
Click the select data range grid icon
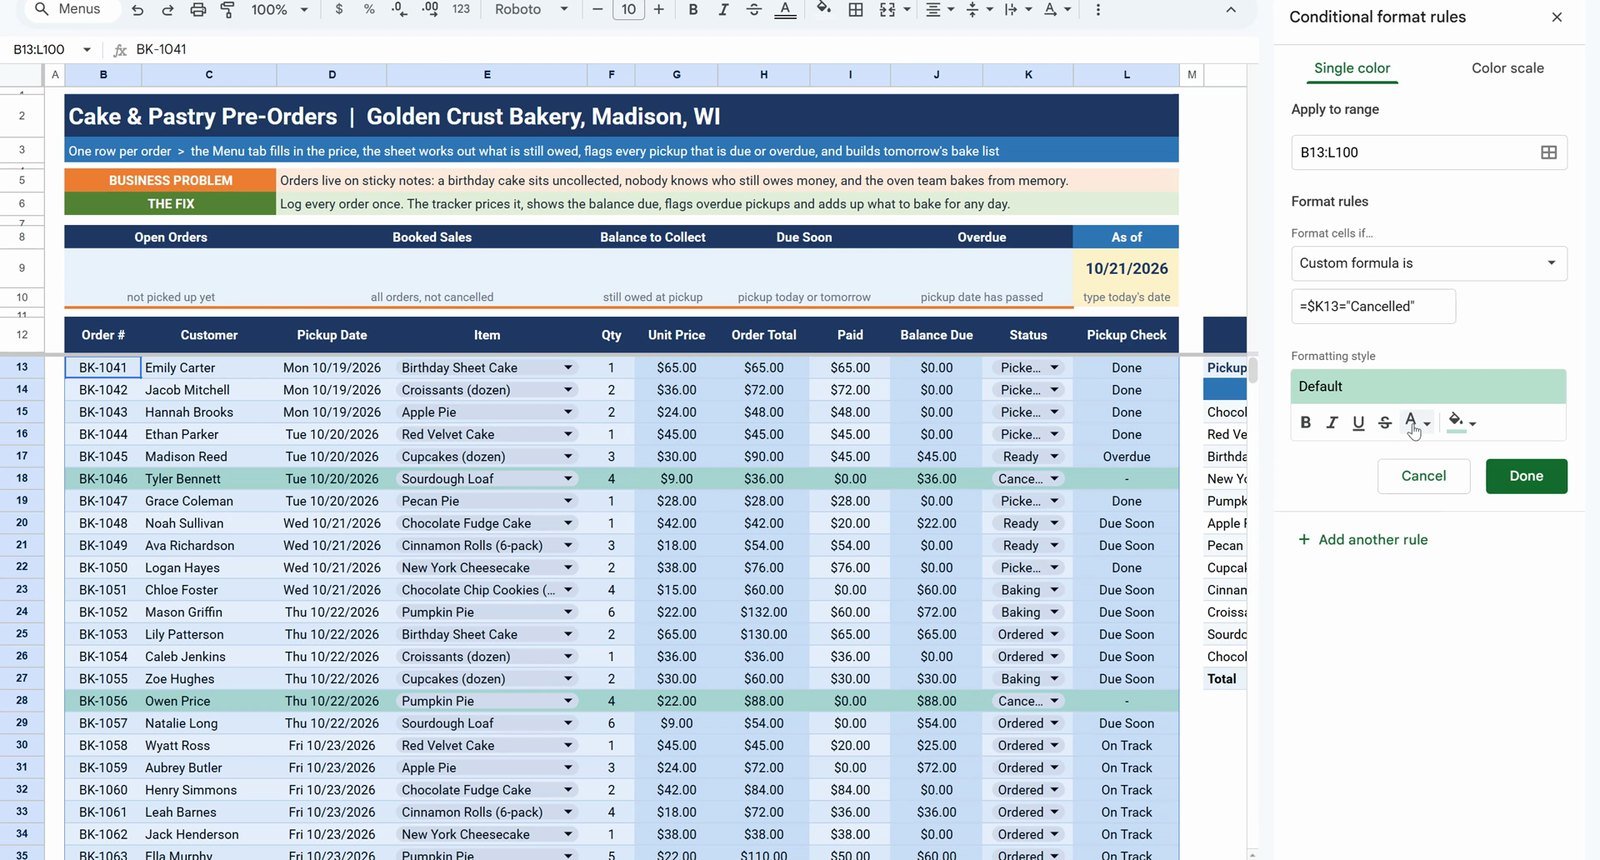[1549, 153]
